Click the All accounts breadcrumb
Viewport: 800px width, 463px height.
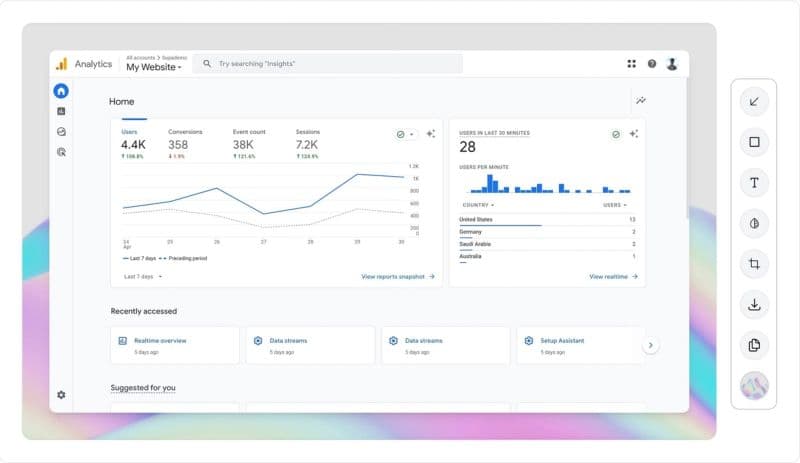click(140, 58)
